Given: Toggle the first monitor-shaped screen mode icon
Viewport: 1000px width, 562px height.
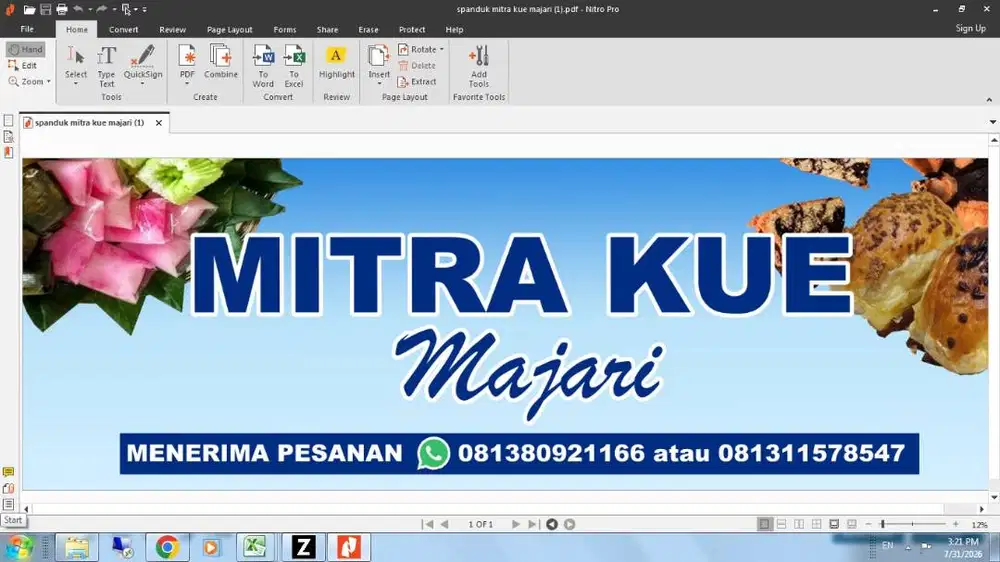Looking at the screenshot, I should click(834, 524).
